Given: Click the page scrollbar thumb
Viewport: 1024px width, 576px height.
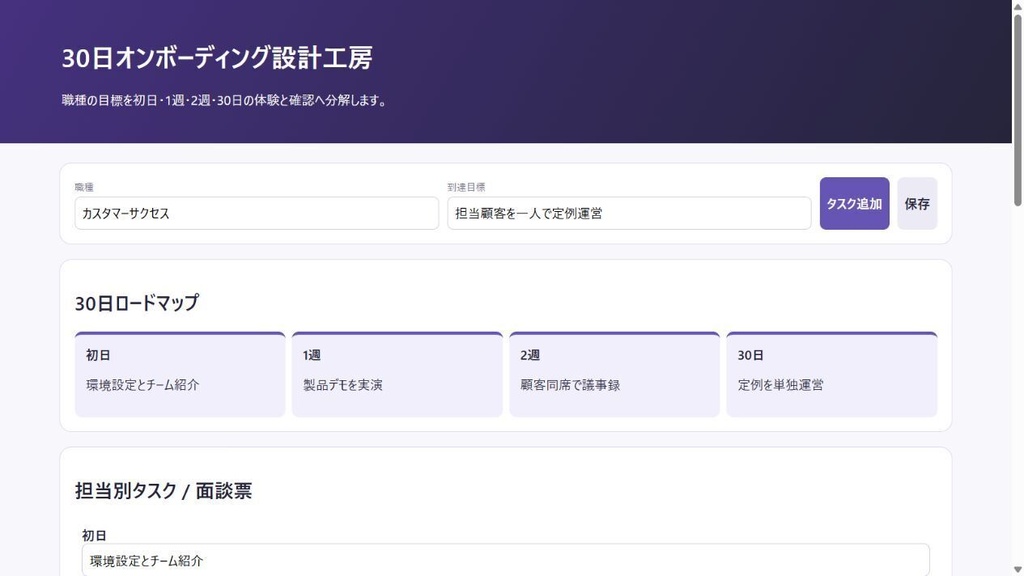Looking at the screenshot, I should (1017, 109).
